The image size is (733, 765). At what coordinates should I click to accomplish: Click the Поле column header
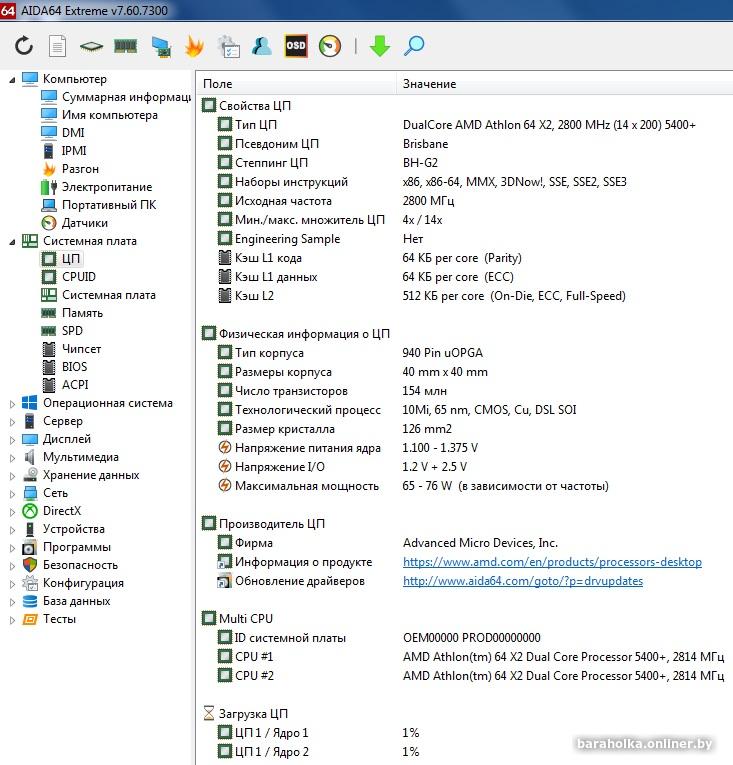coord(218,84)
